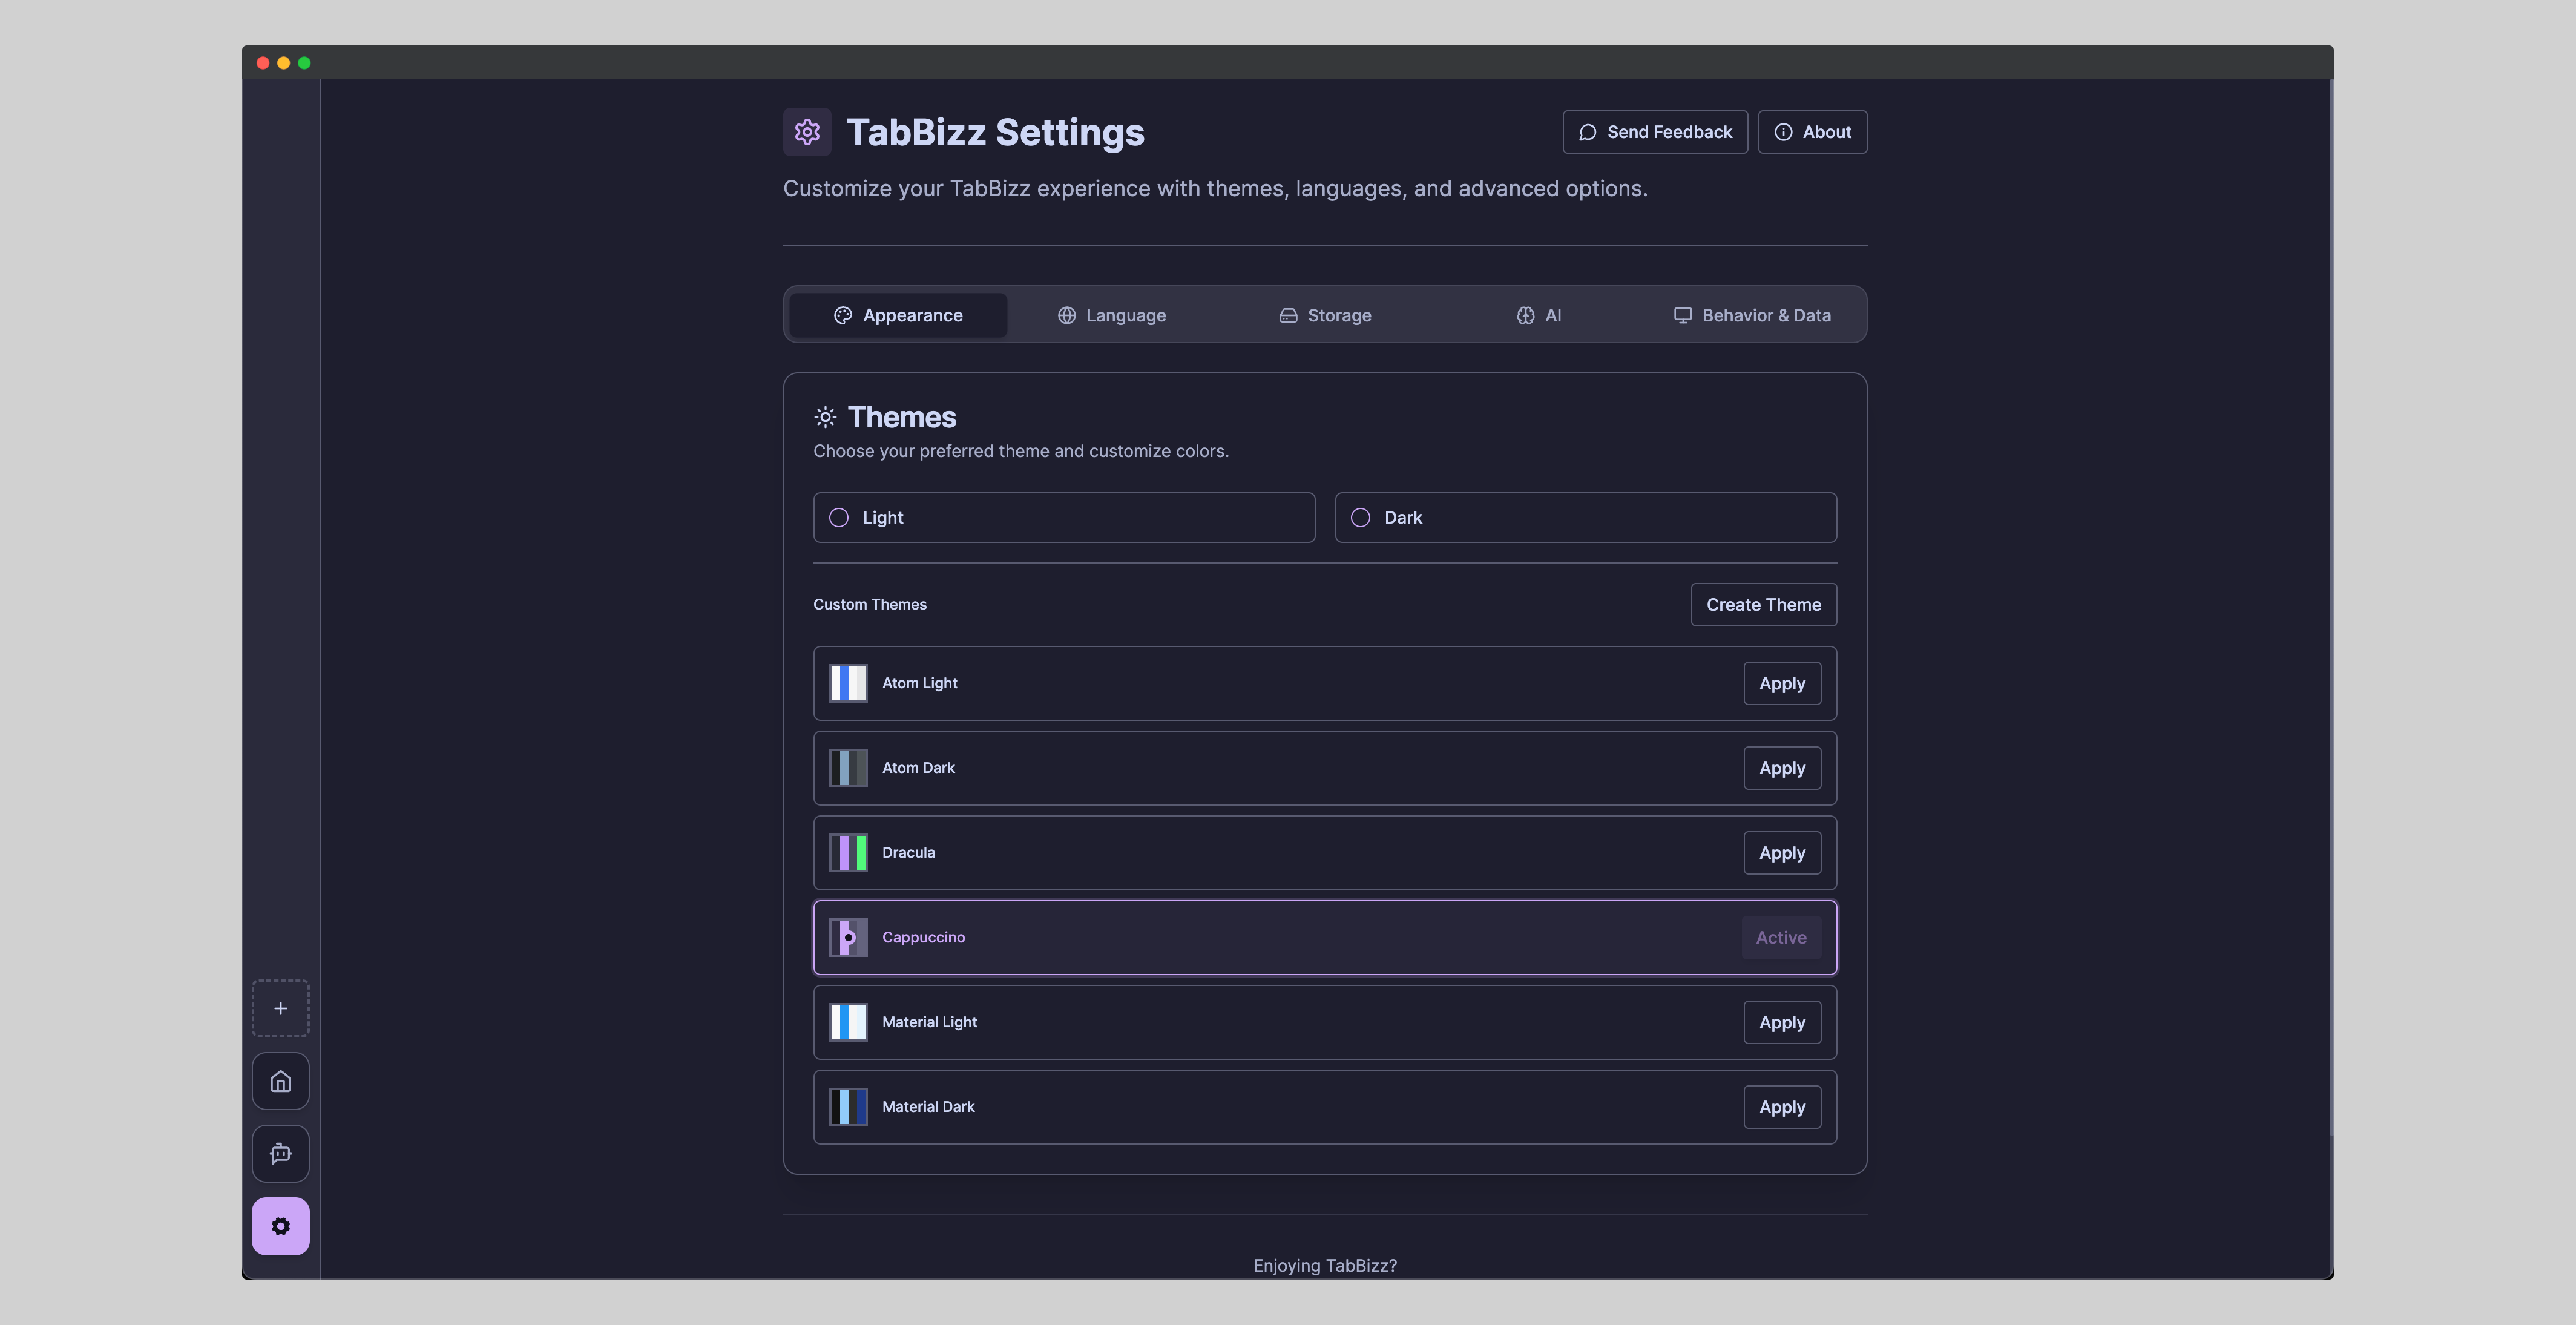
Task: Click the Enjoying TabBizz? text
Action: 1324,1265
